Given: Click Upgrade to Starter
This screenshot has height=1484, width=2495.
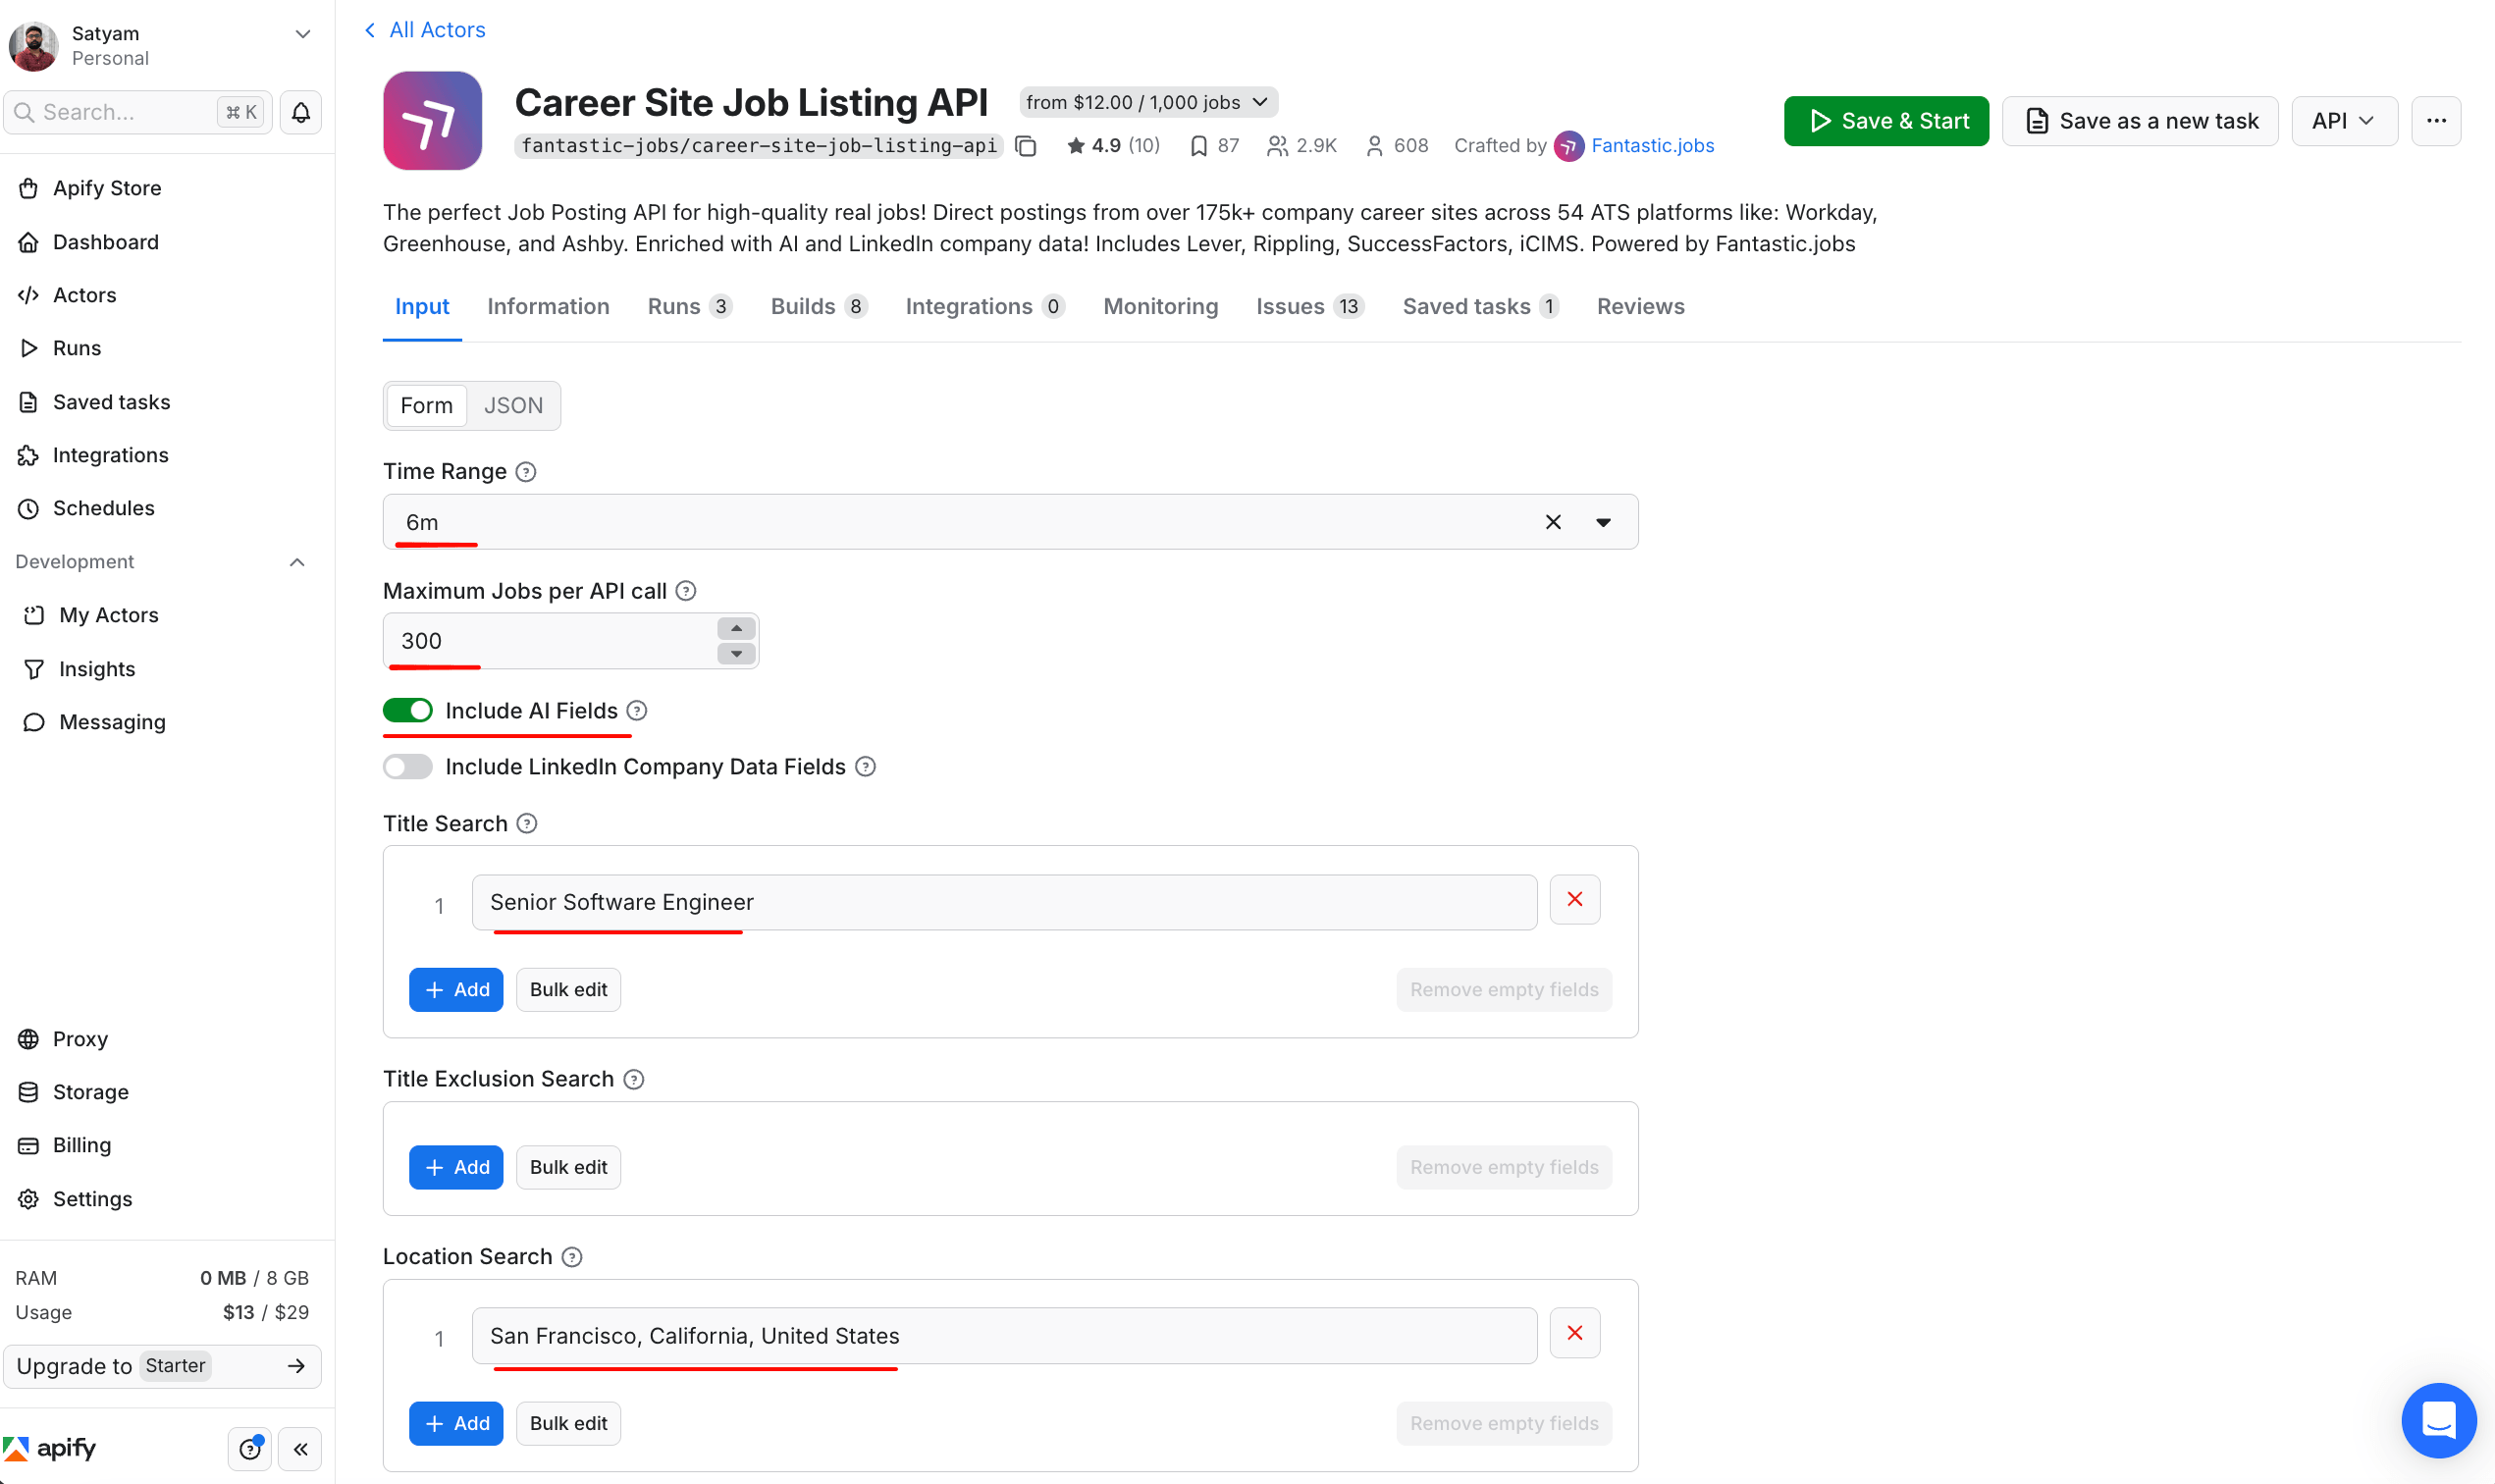Looking at the screenshot, I should click(162, 1367).
